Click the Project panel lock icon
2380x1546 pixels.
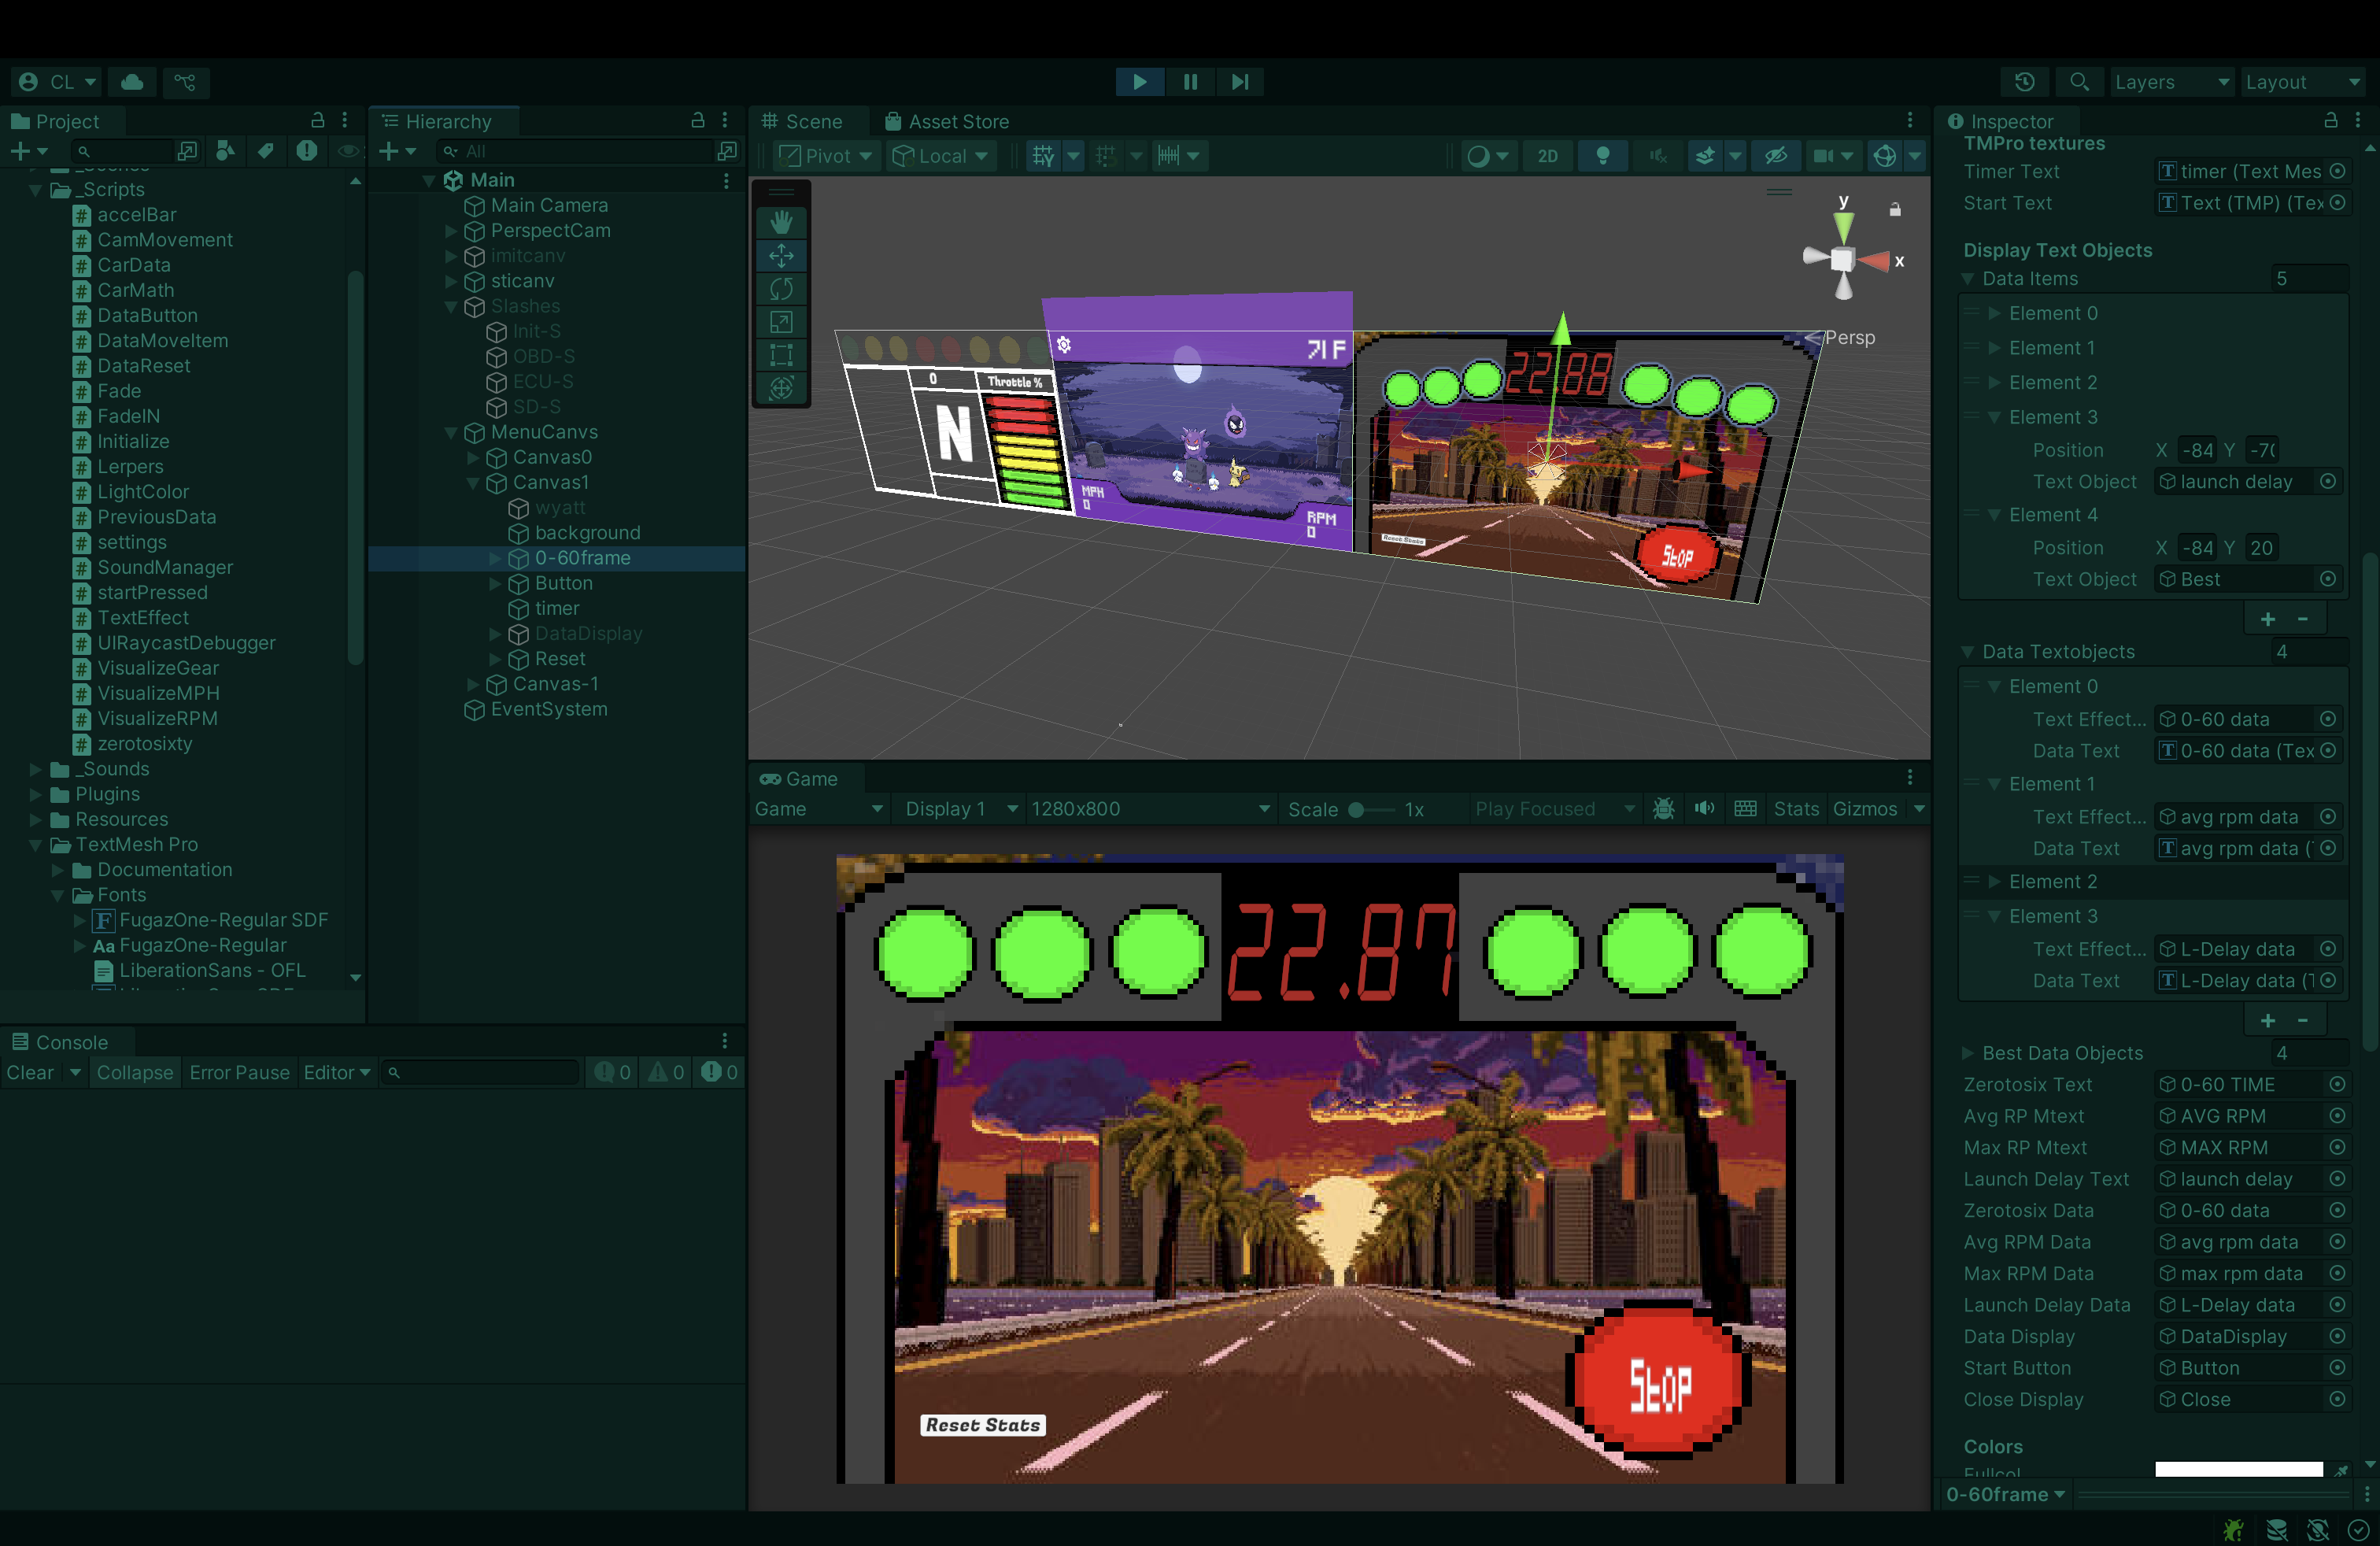318,120
